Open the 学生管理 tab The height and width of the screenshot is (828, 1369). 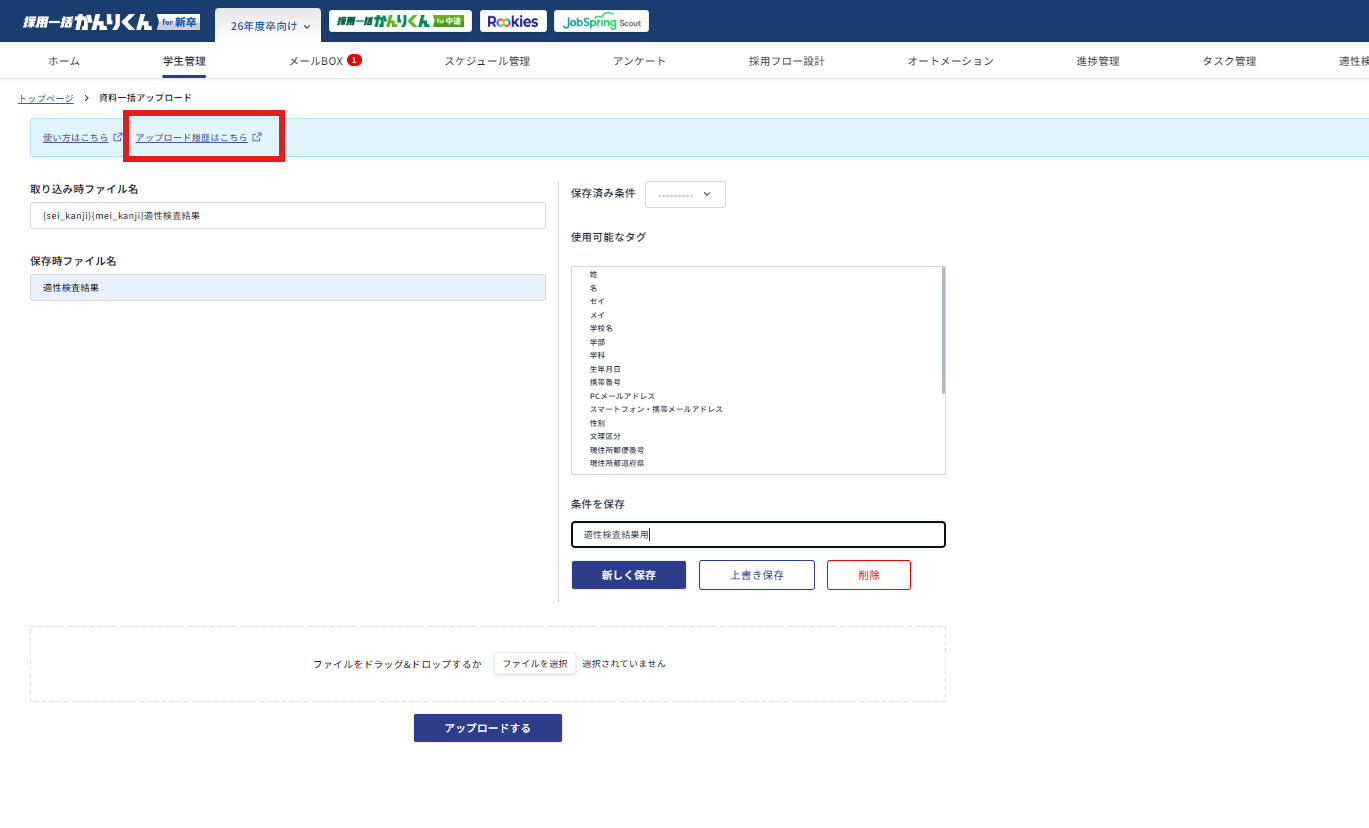pos(184,61)
